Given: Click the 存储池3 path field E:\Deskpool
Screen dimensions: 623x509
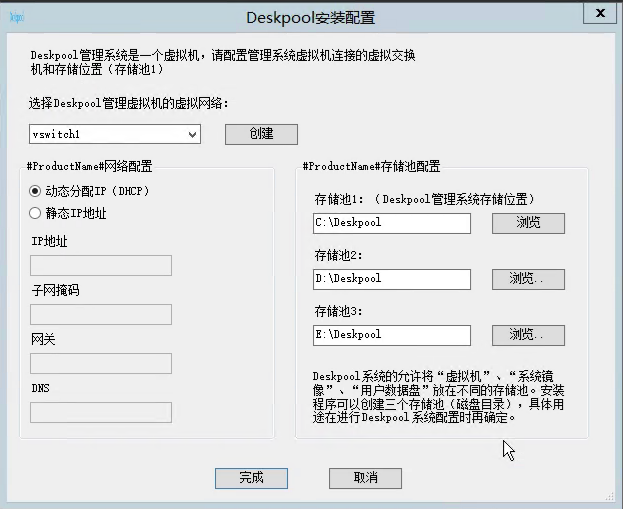Looking at the screenshot, I should pos(392,335).
